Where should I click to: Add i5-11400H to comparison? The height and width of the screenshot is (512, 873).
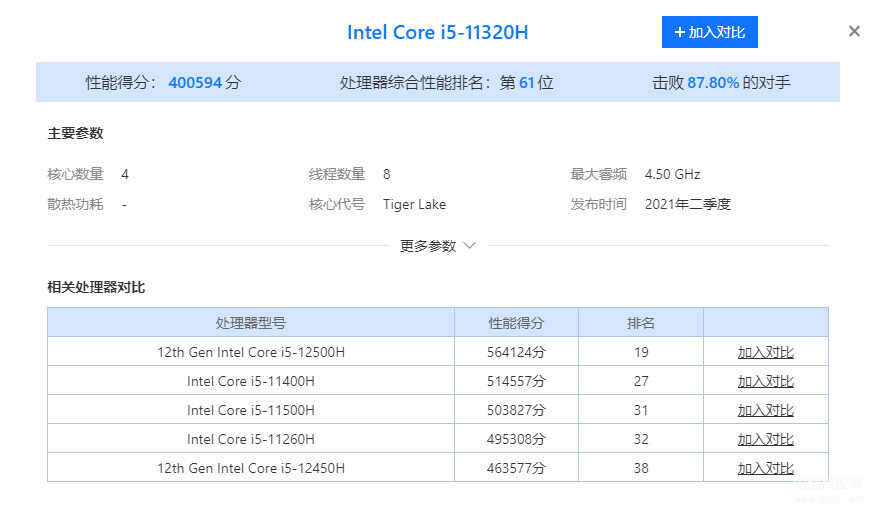tap(766, 381)
